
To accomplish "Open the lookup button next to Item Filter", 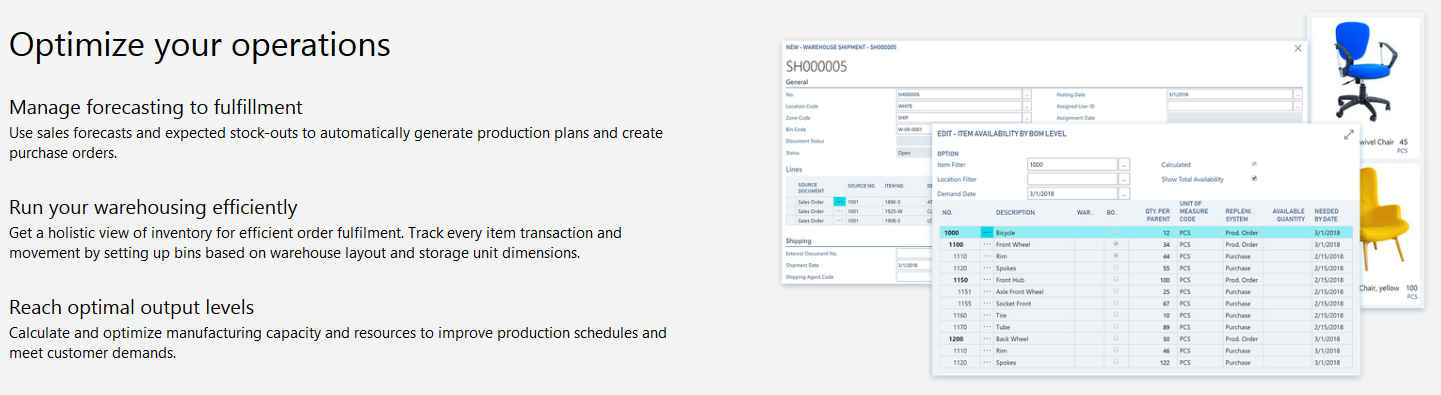I will 1123,164.
